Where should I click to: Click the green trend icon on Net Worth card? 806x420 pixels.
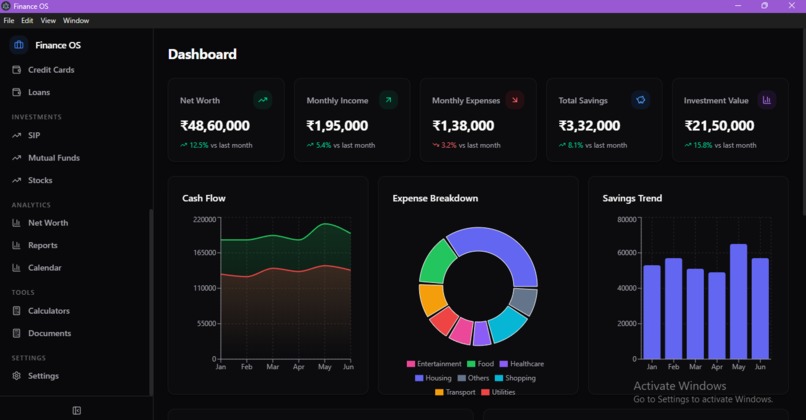pos(263,100)
